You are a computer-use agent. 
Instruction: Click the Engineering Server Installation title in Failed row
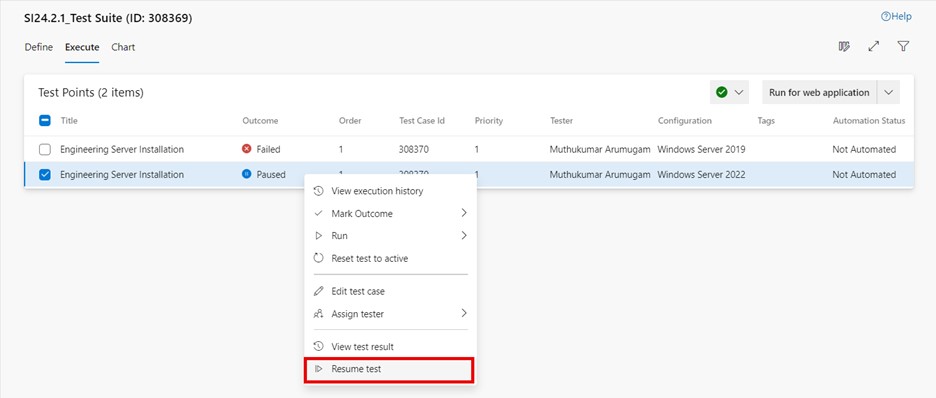pyautogui.click(x=122, y=150)
